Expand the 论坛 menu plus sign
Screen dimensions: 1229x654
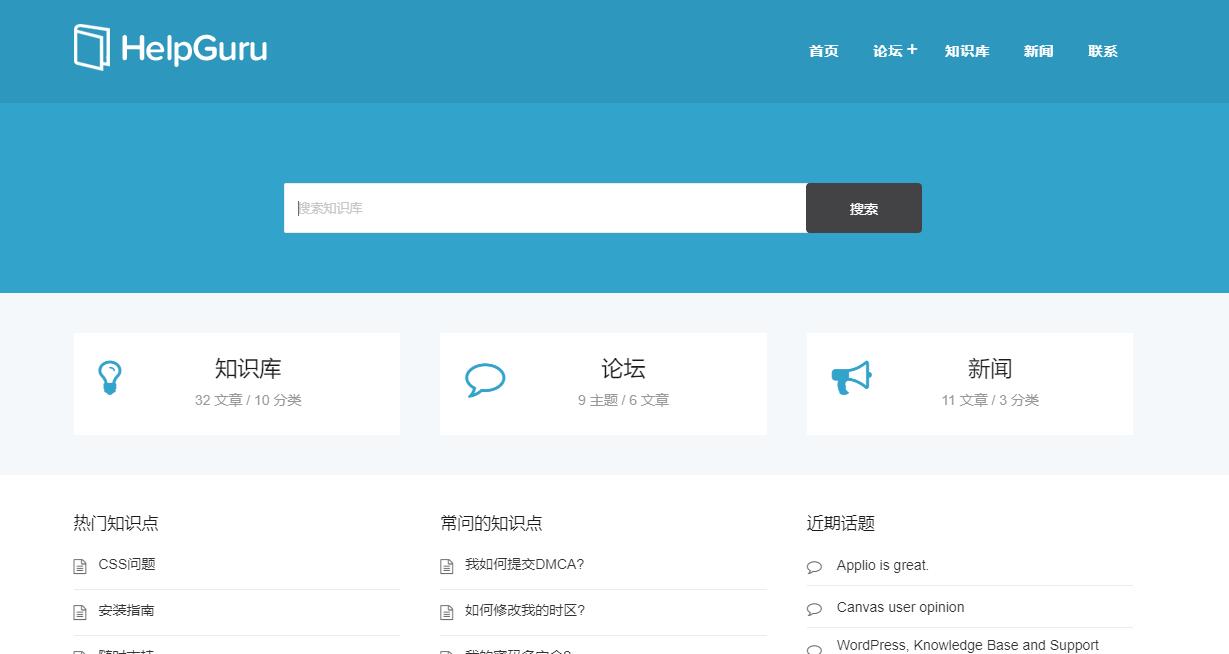coord(912,49)
